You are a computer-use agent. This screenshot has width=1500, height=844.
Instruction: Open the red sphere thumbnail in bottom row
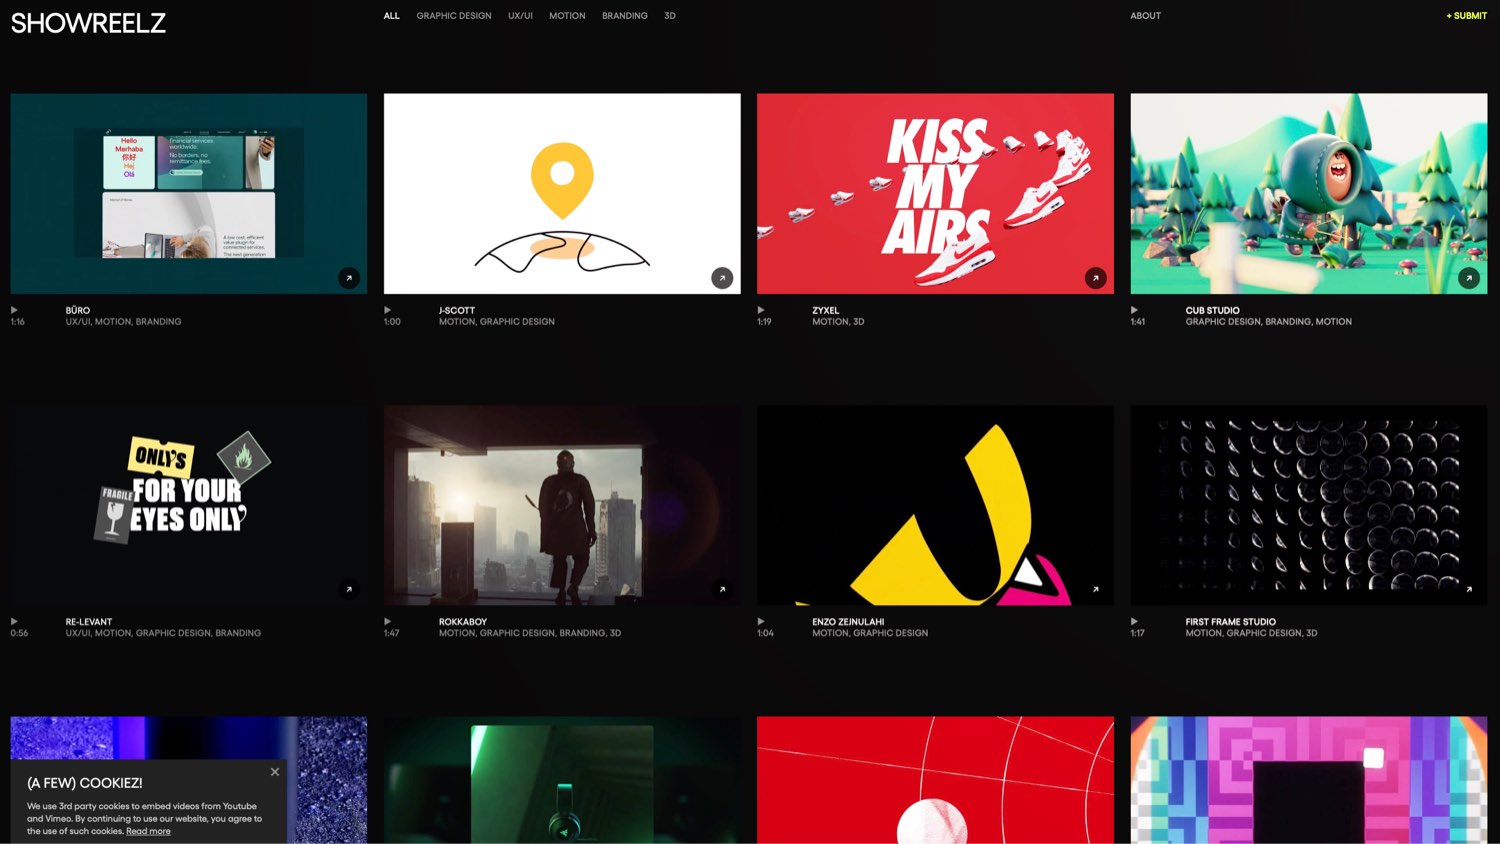pos(935,780)
